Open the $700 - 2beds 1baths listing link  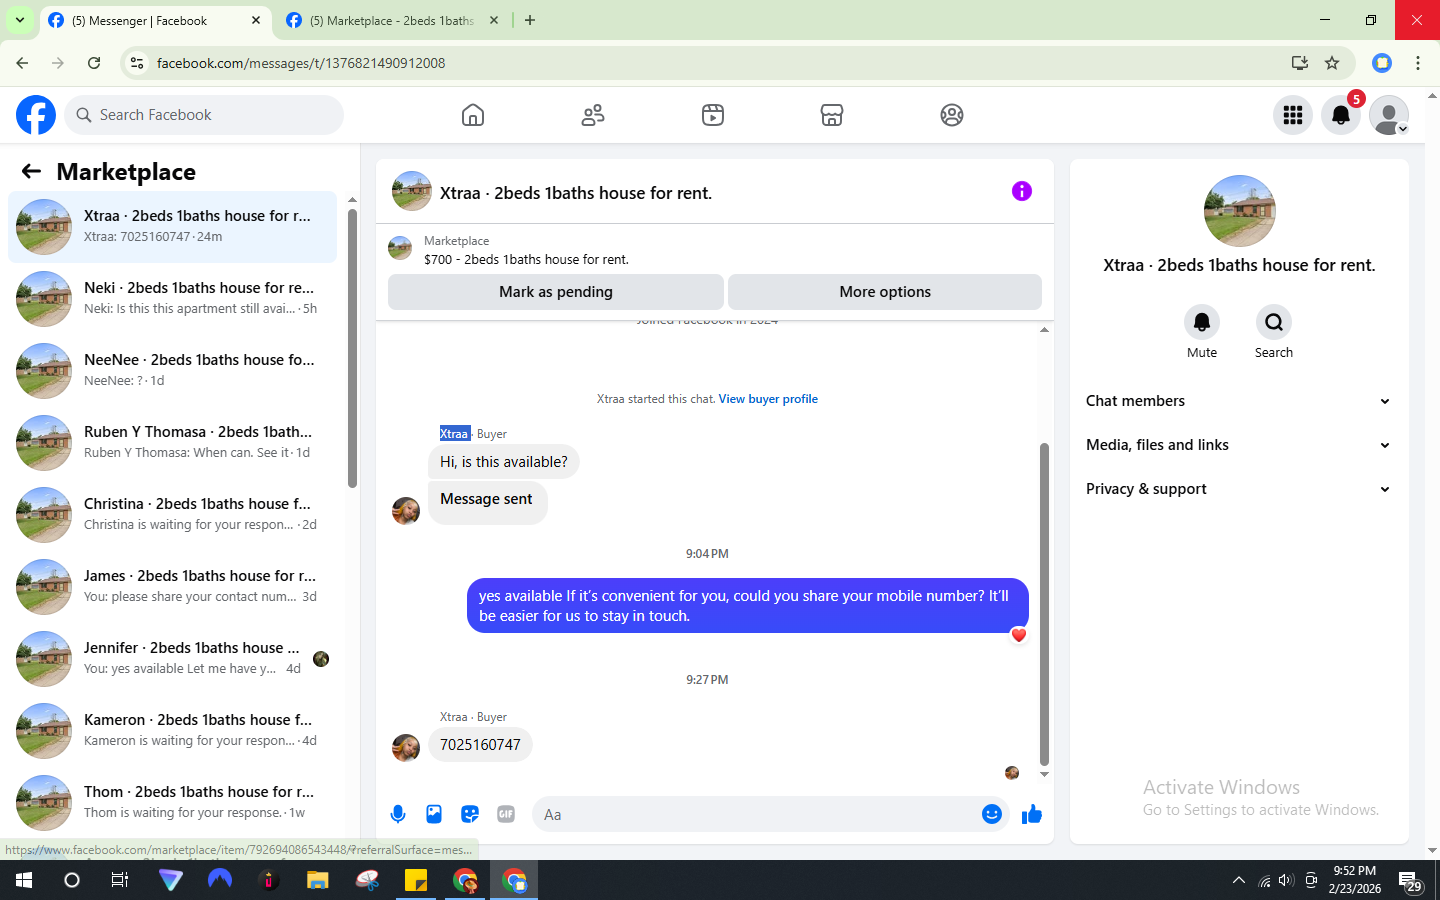pos(526,260)
